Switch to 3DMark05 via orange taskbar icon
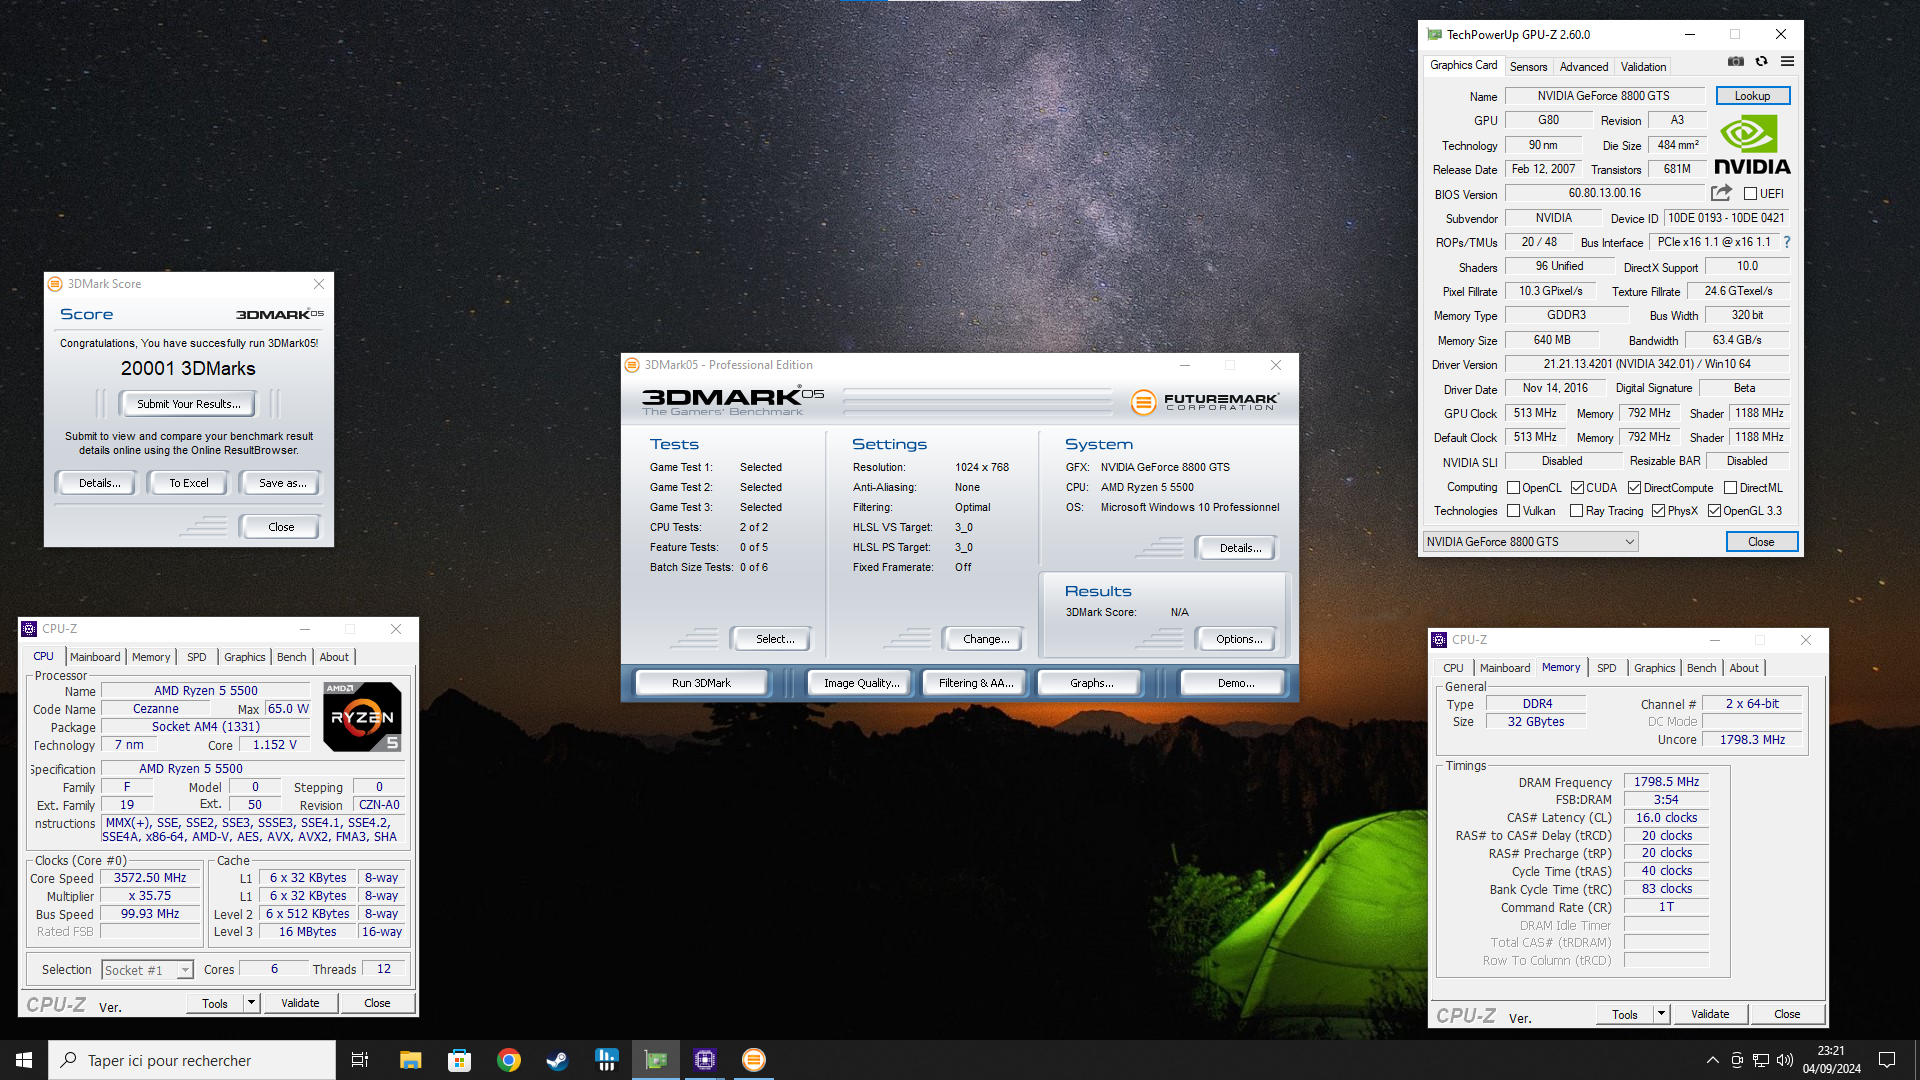Screen dimensions: 1920x1080 [754, 1060]
